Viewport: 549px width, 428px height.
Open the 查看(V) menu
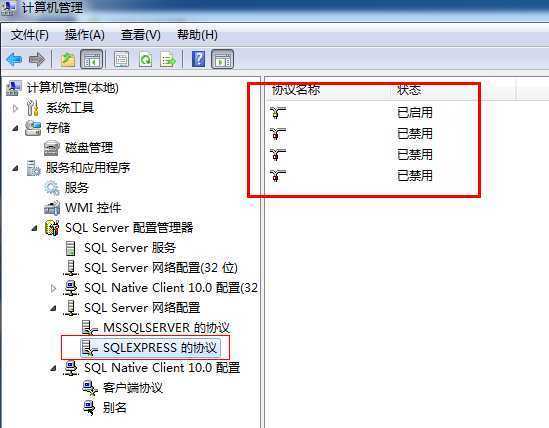(x=140, y=35)
